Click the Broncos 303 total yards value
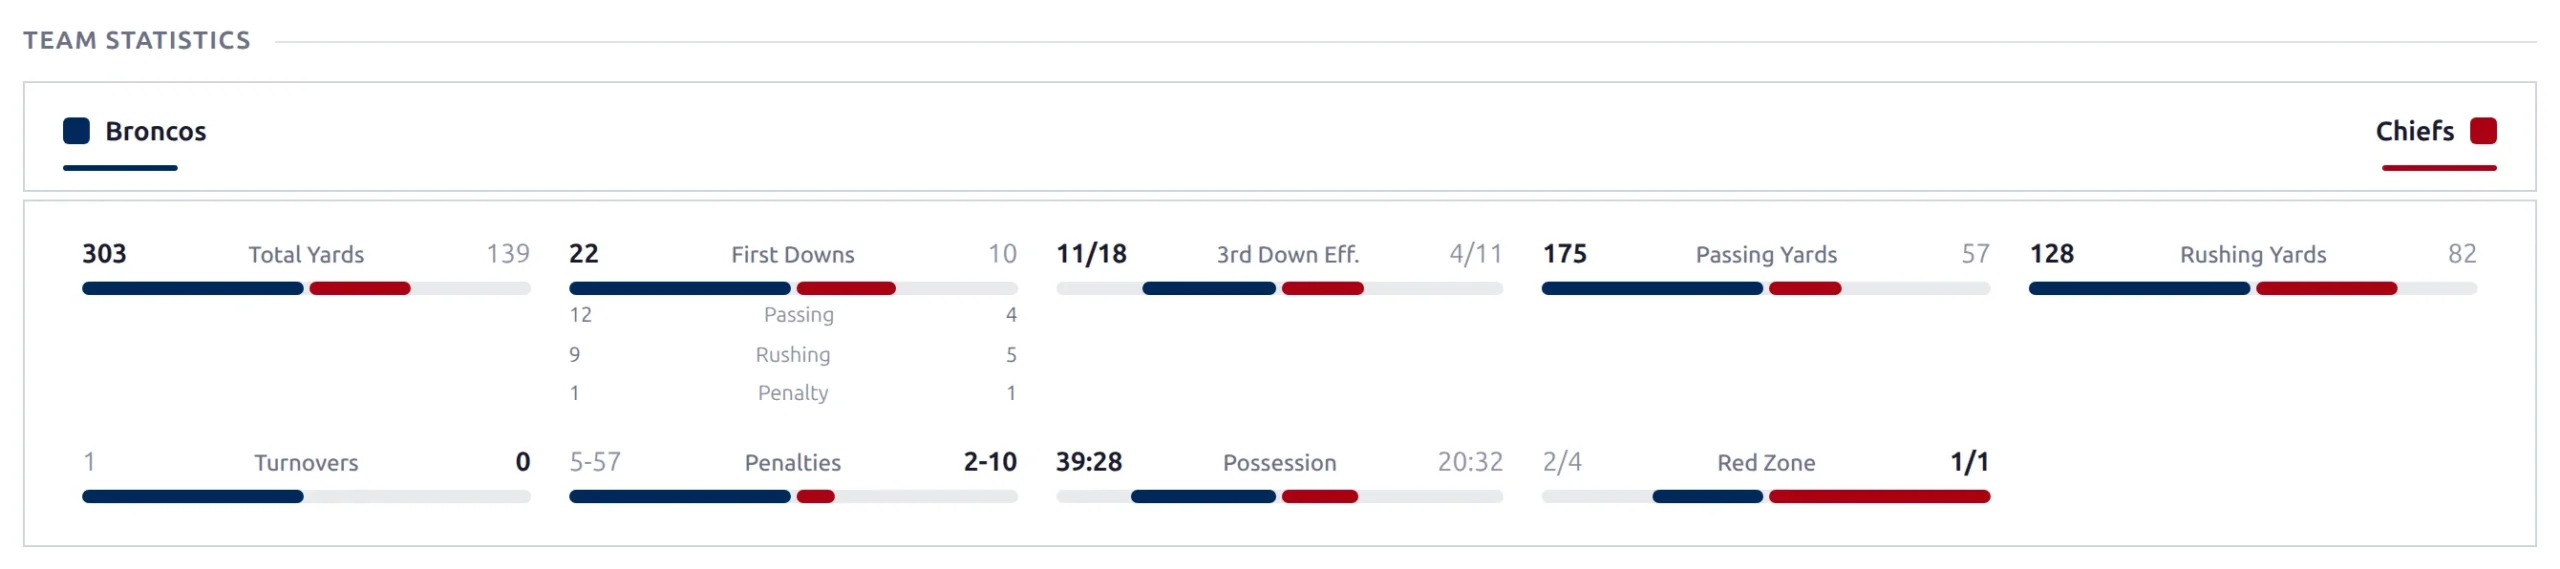 [x=104, y=254]
